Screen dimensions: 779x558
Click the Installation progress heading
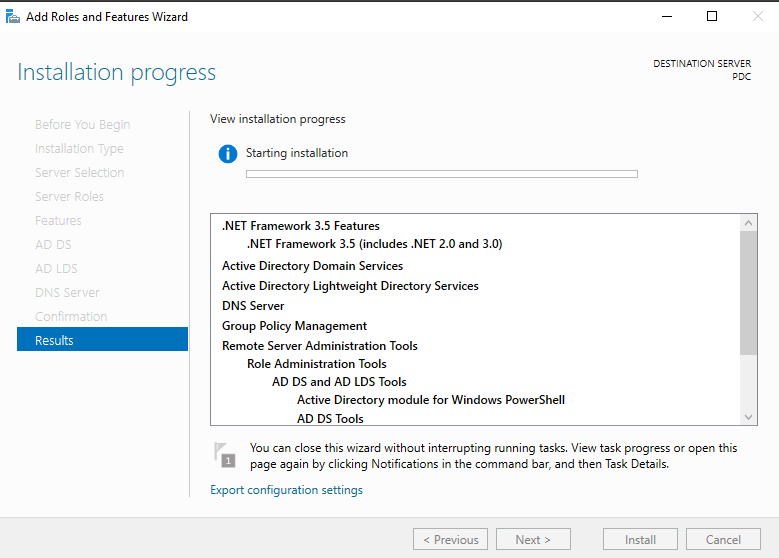(x=116, y=73)
